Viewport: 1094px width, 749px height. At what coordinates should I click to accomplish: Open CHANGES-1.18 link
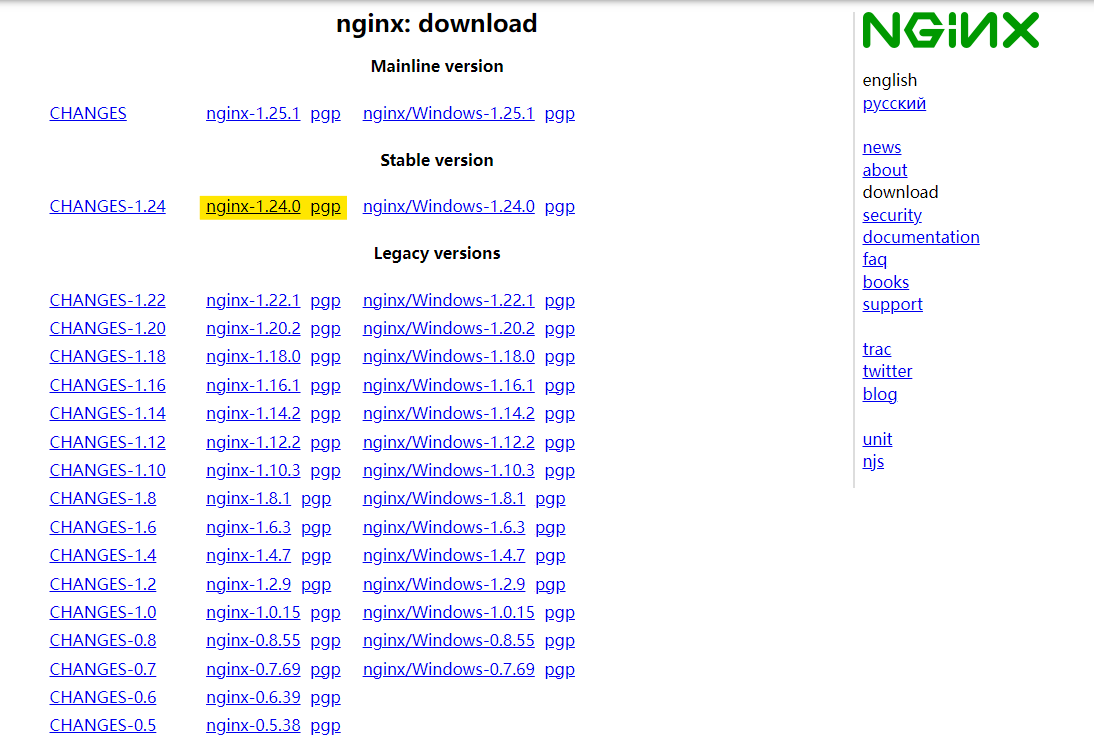[107, 356]
